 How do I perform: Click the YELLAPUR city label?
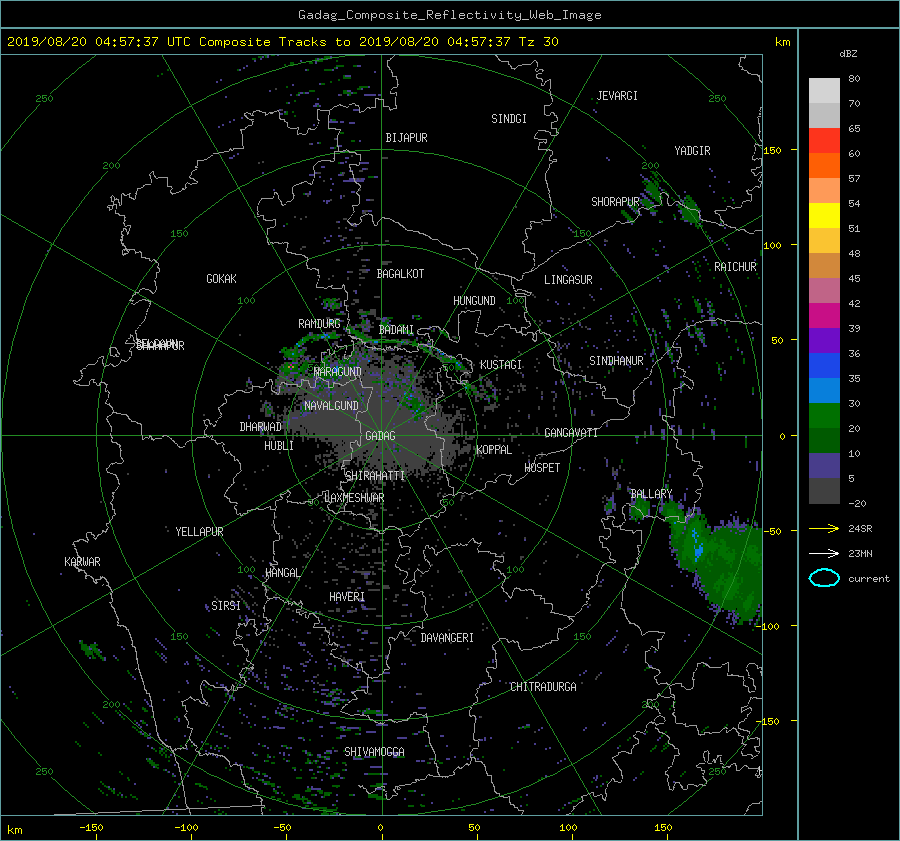(x=199, y=532)
